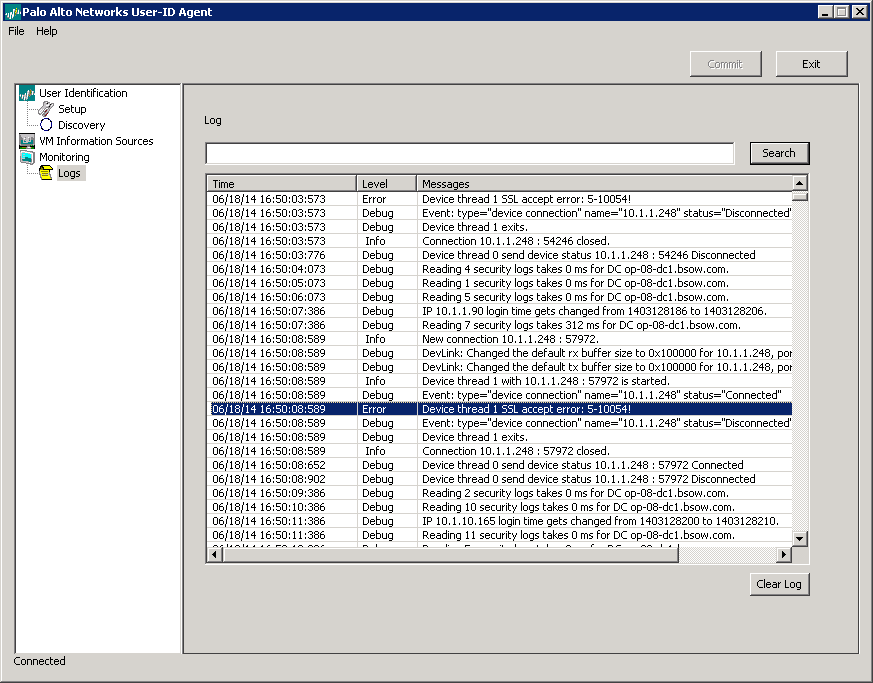
Task: Click the horizontal scrollbar thumb
Action: point(450,554)
